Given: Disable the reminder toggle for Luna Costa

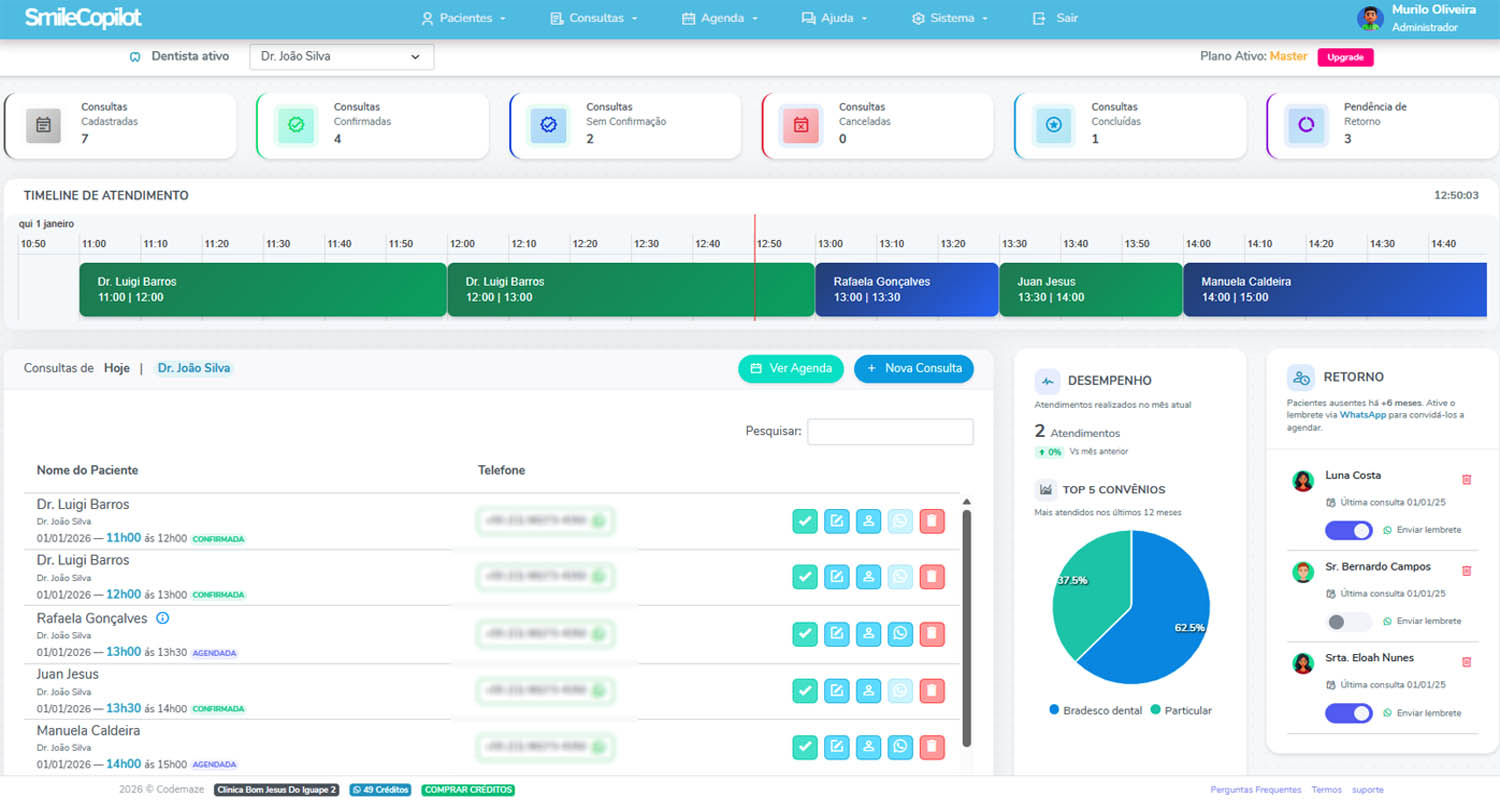Looking at the screenshot, I should (1348, 530).
